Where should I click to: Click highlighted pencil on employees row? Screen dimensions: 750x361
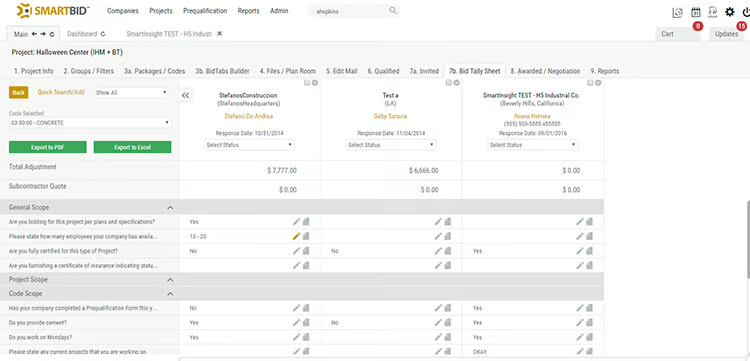pos(297,236)
